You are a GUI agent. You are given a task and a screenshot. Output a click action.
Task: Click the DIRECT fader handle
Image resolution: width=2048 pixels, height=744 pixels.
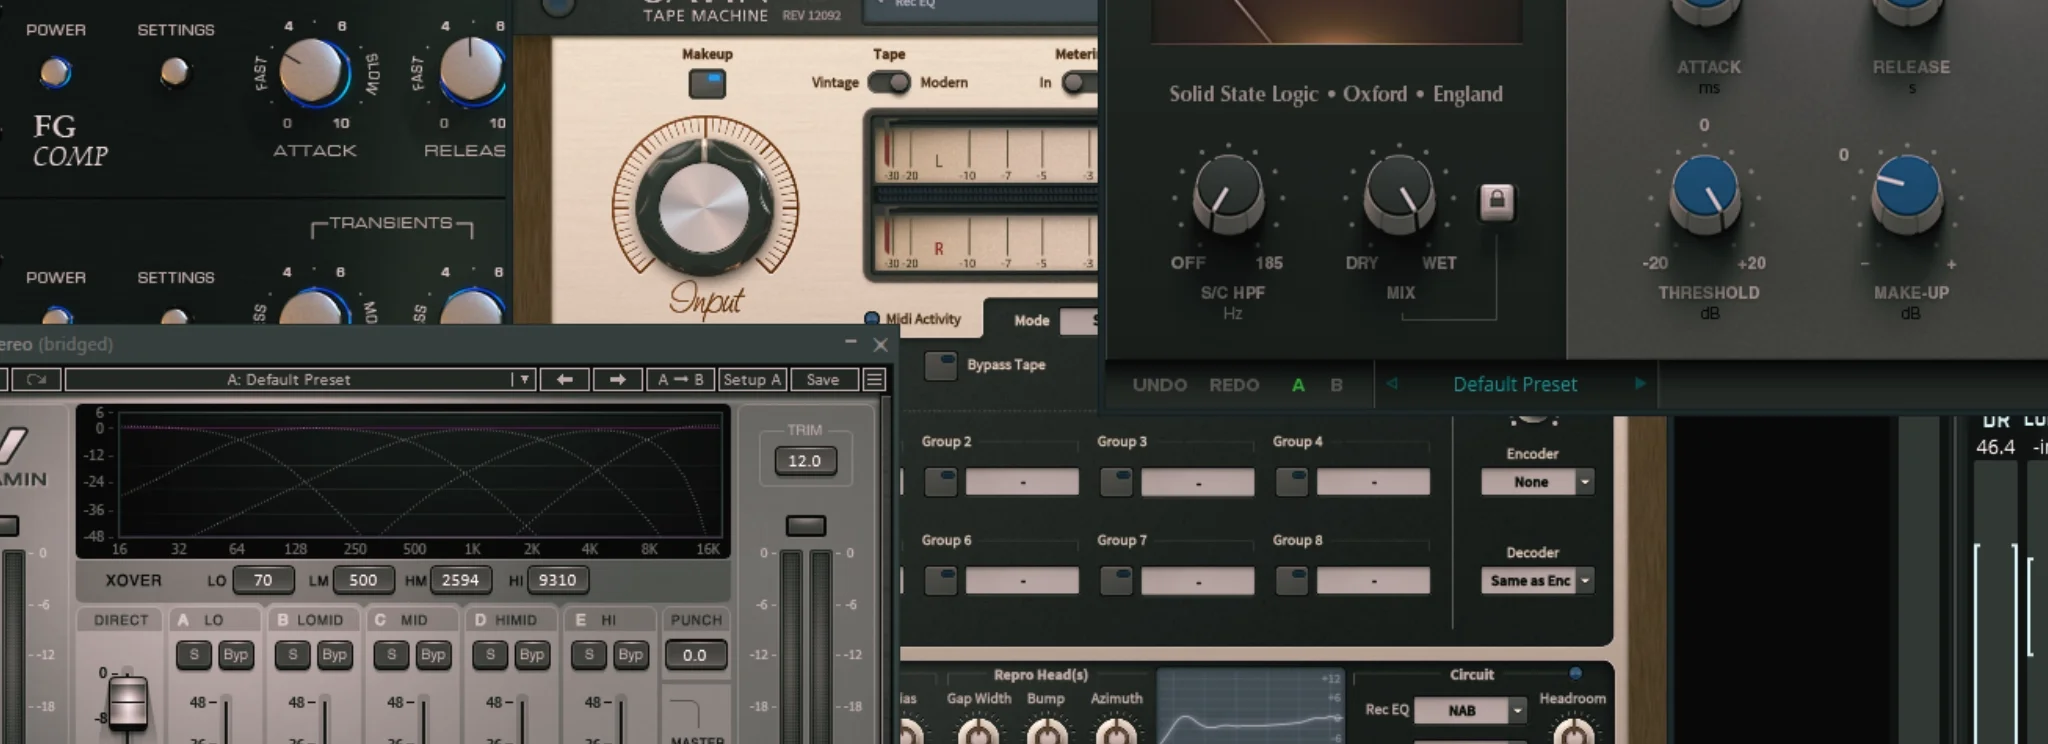pos(128,702)
